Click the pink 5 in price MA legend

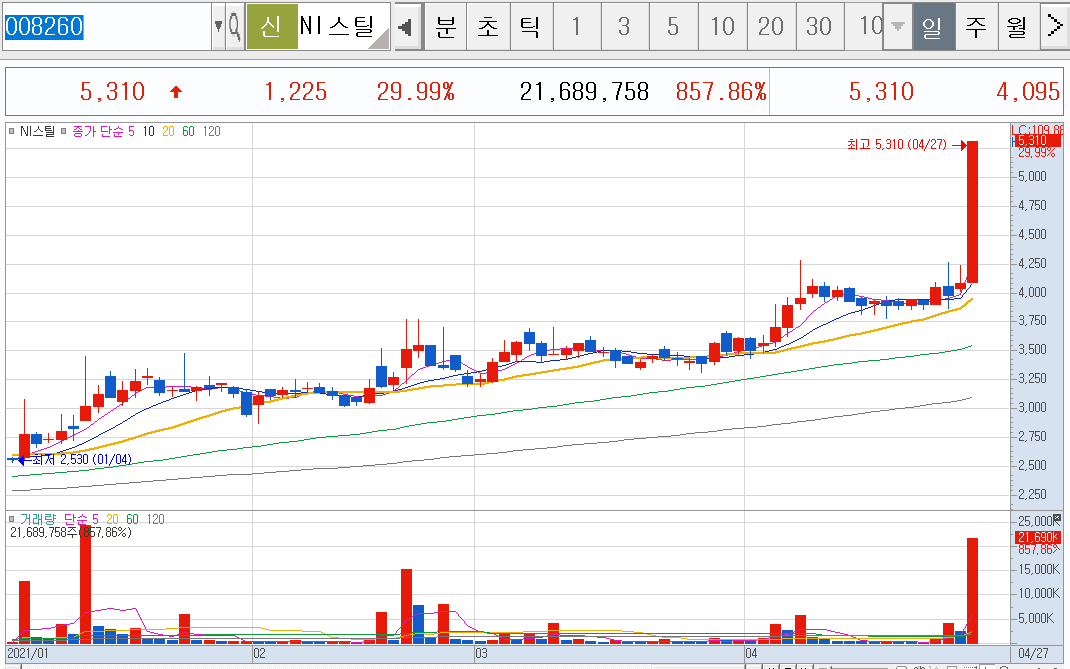[132, 131]
